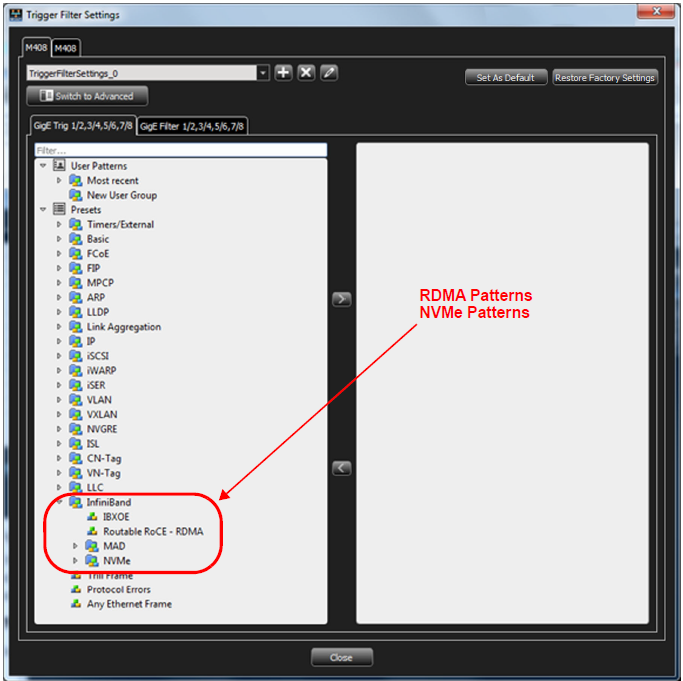The image size is (683, 681).
Task: Click the rename settings pencil icon
Action: [329, 73]
